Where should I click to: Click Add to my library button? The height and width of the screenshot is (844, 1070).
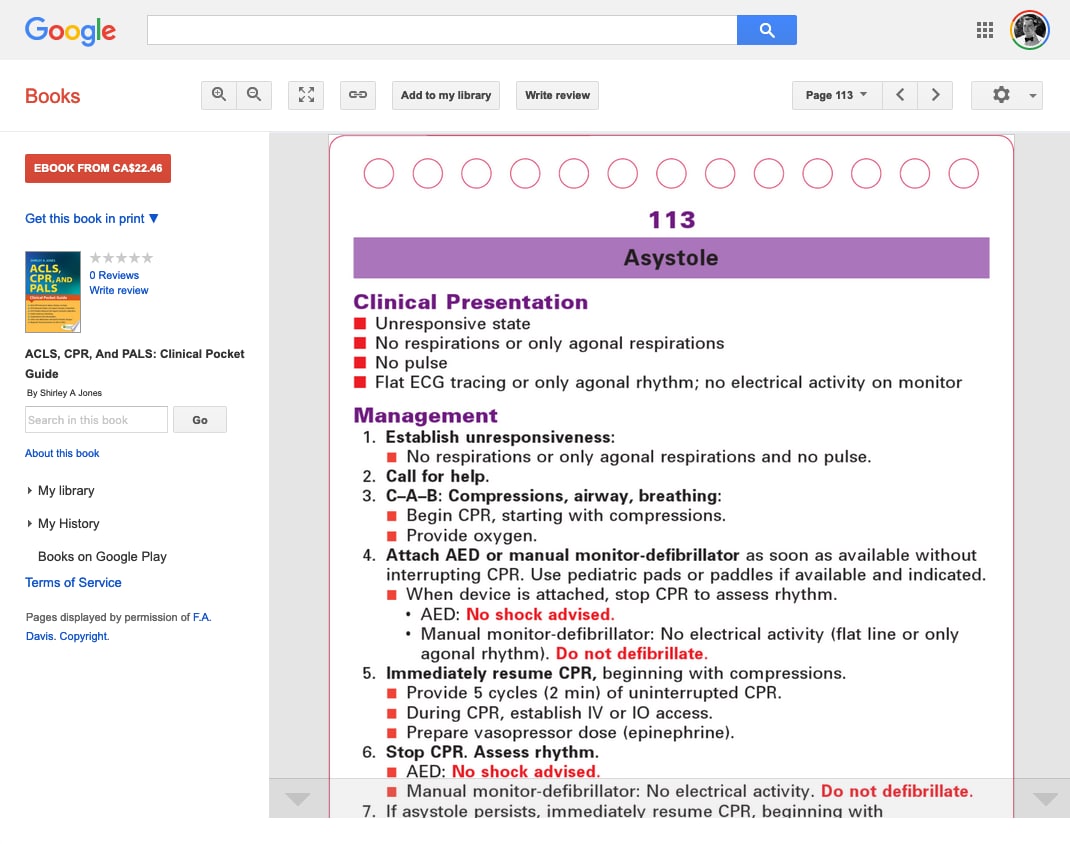(446, 95)
